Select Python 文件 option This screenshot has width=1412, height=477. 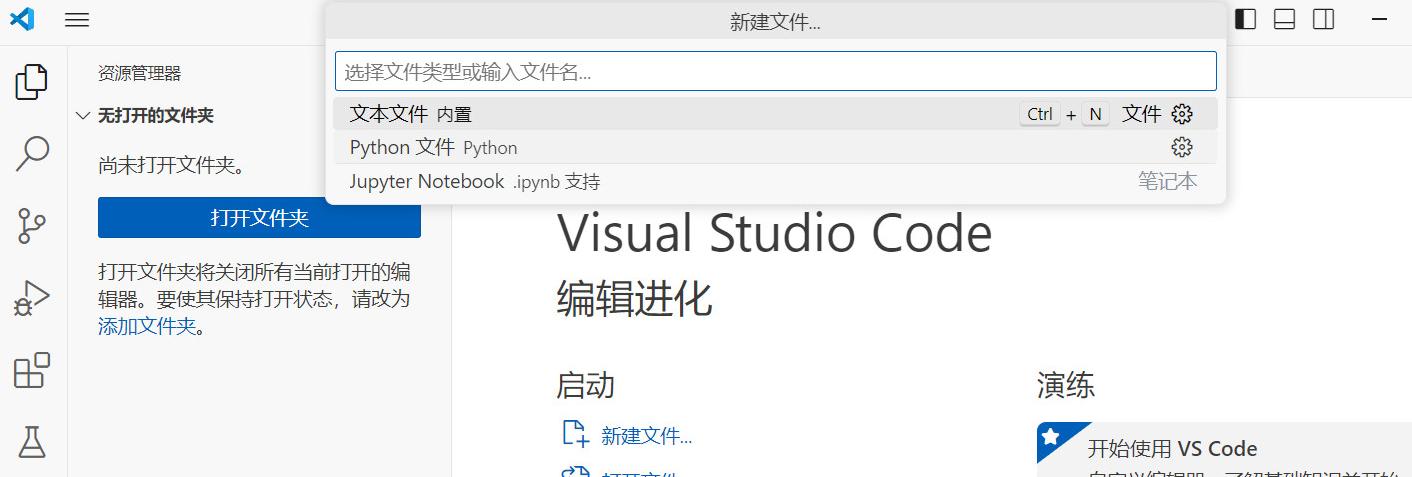click(x=775, y=147)
